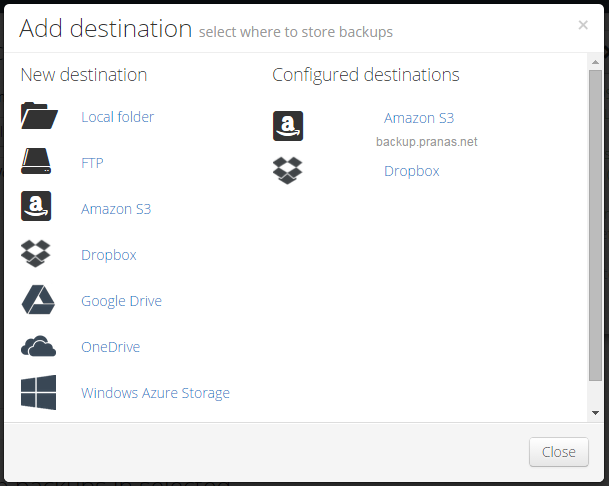Select the configured Dropbox destination link
The width and height of the screenshot is (609, 486).
(412, 171)
